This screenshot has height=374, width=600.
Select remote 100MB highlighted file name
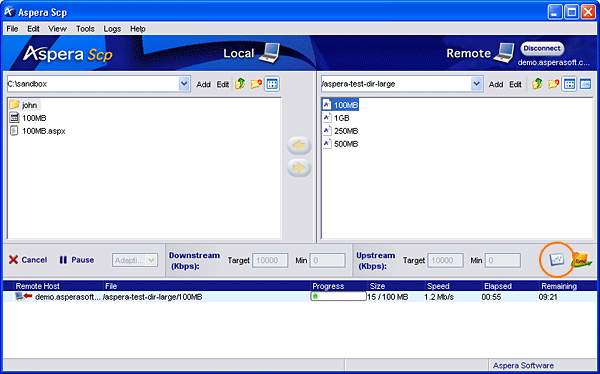pos(346,105)
